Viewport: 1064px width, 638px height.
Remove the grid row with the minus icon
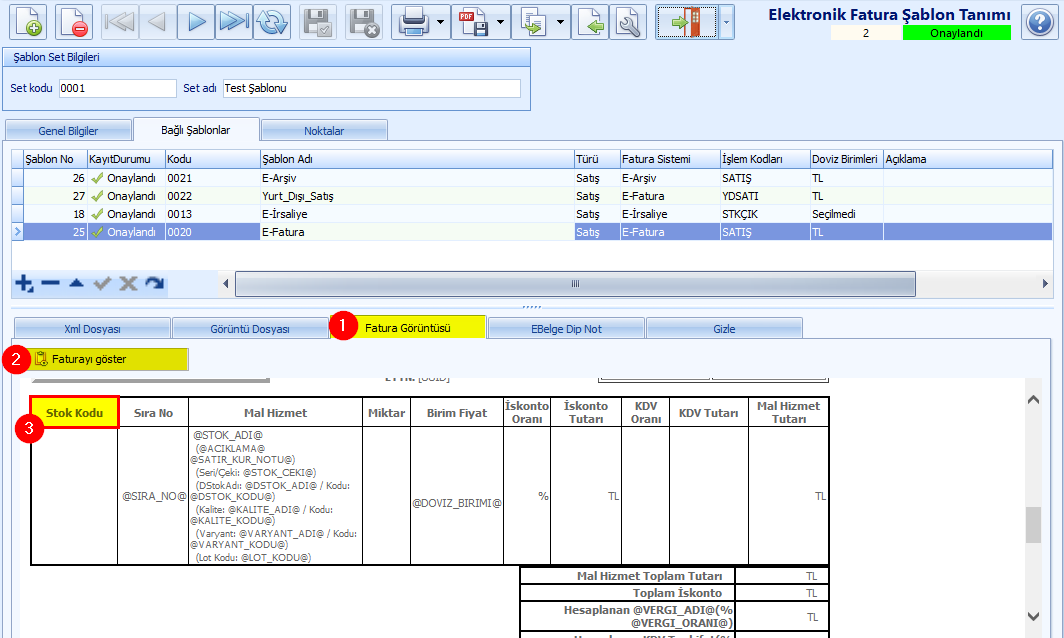point(50,283)
